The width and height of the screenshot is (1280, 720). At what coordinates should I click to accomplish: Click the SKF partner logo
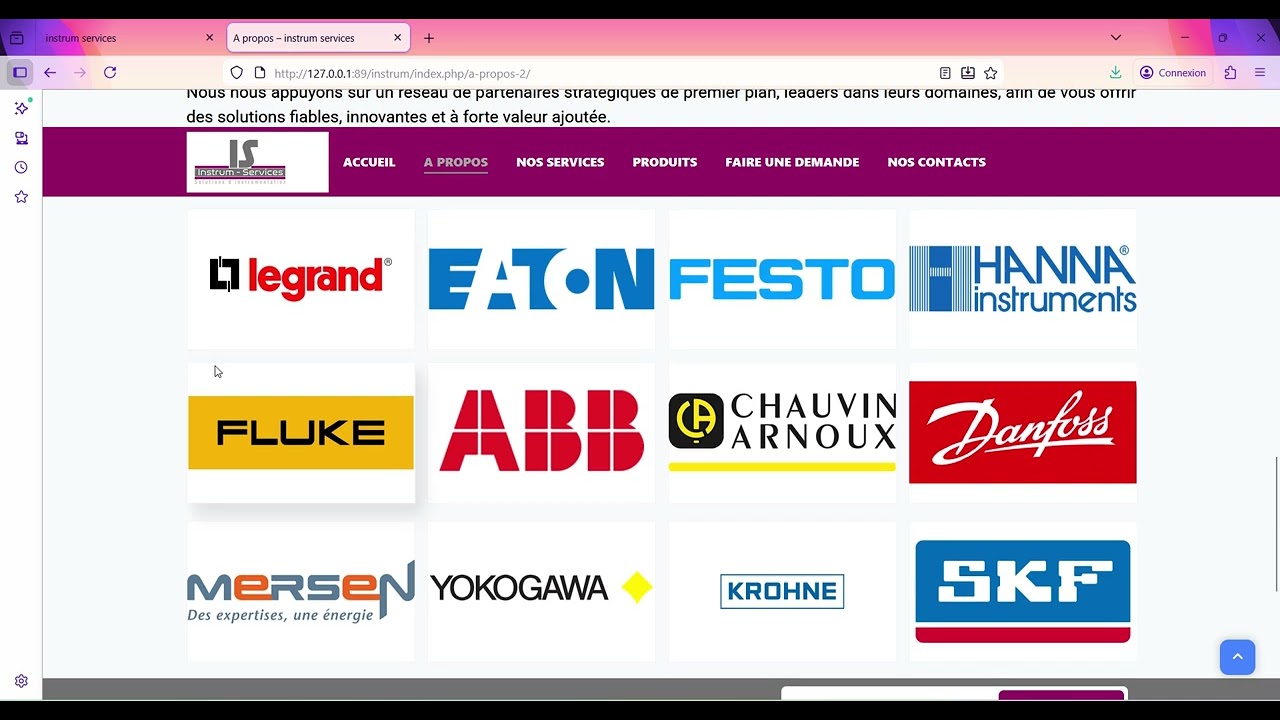click(1023, 591)
